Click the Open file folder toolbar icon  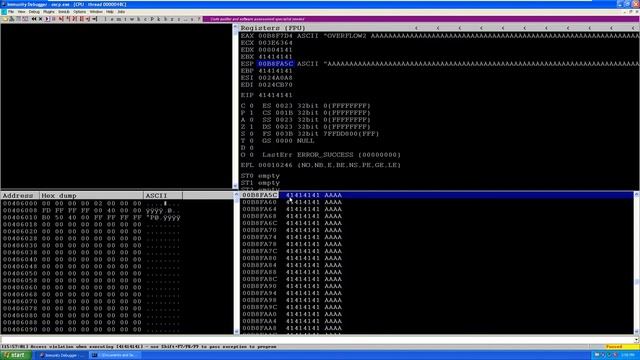click(x=5, y=19)
